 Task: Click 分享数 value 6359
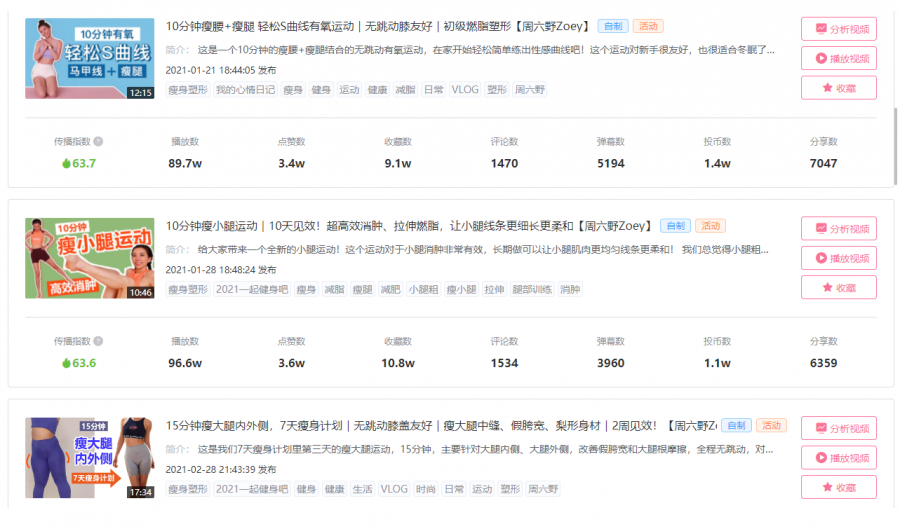click(824, 363)
